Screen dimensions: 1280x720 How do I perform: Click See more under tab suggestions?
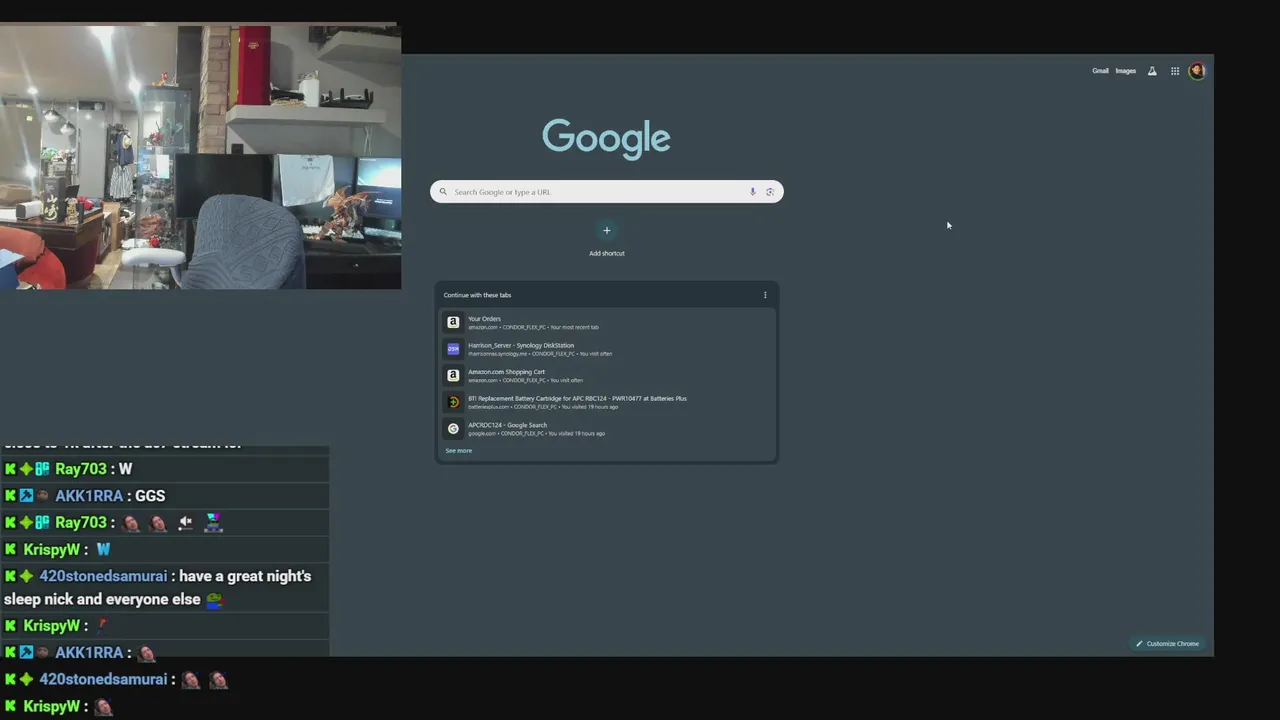click(458, 451)
